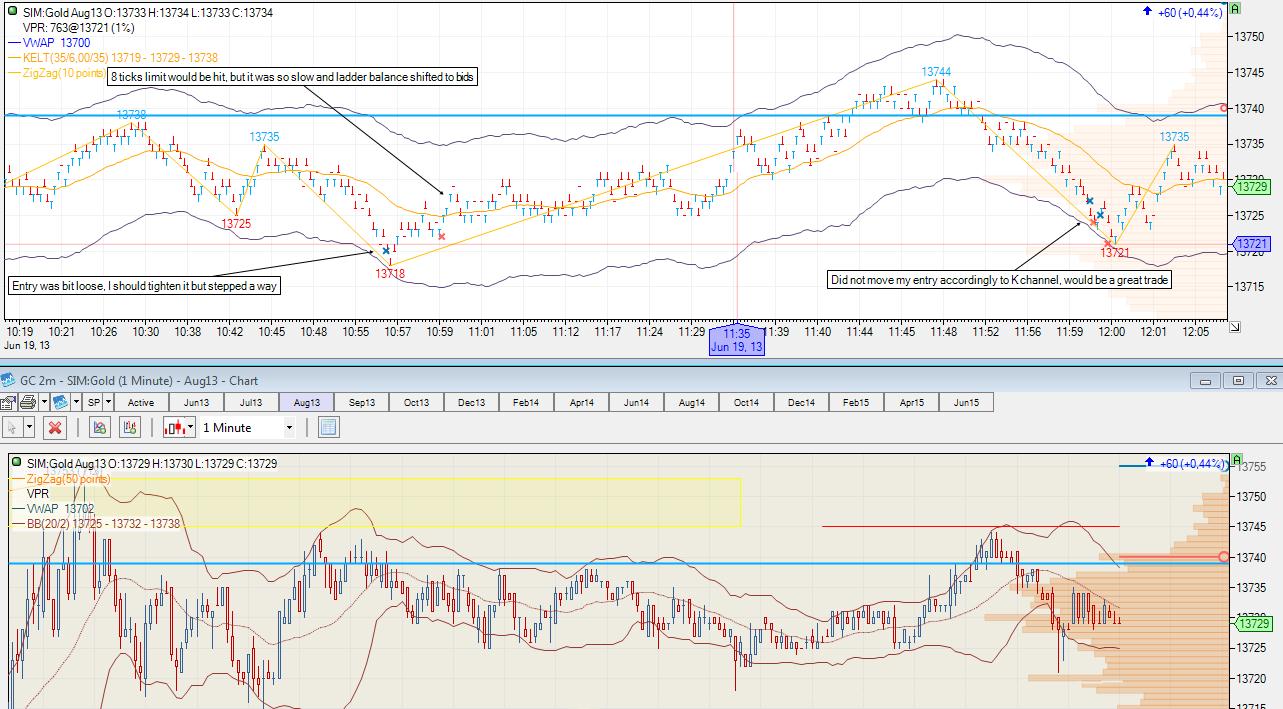Click the add study icon
The width and height of the screenshot is (1283, 709).
pos(99,427)
